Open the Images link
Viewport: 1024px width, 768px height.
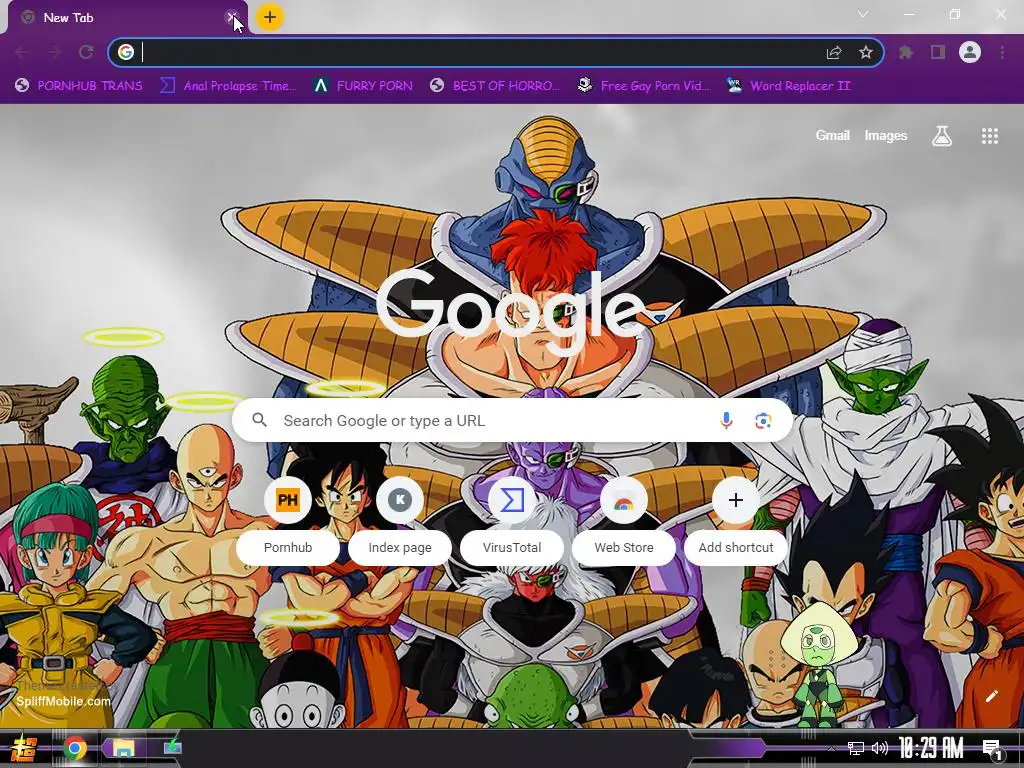pos(886,135)
